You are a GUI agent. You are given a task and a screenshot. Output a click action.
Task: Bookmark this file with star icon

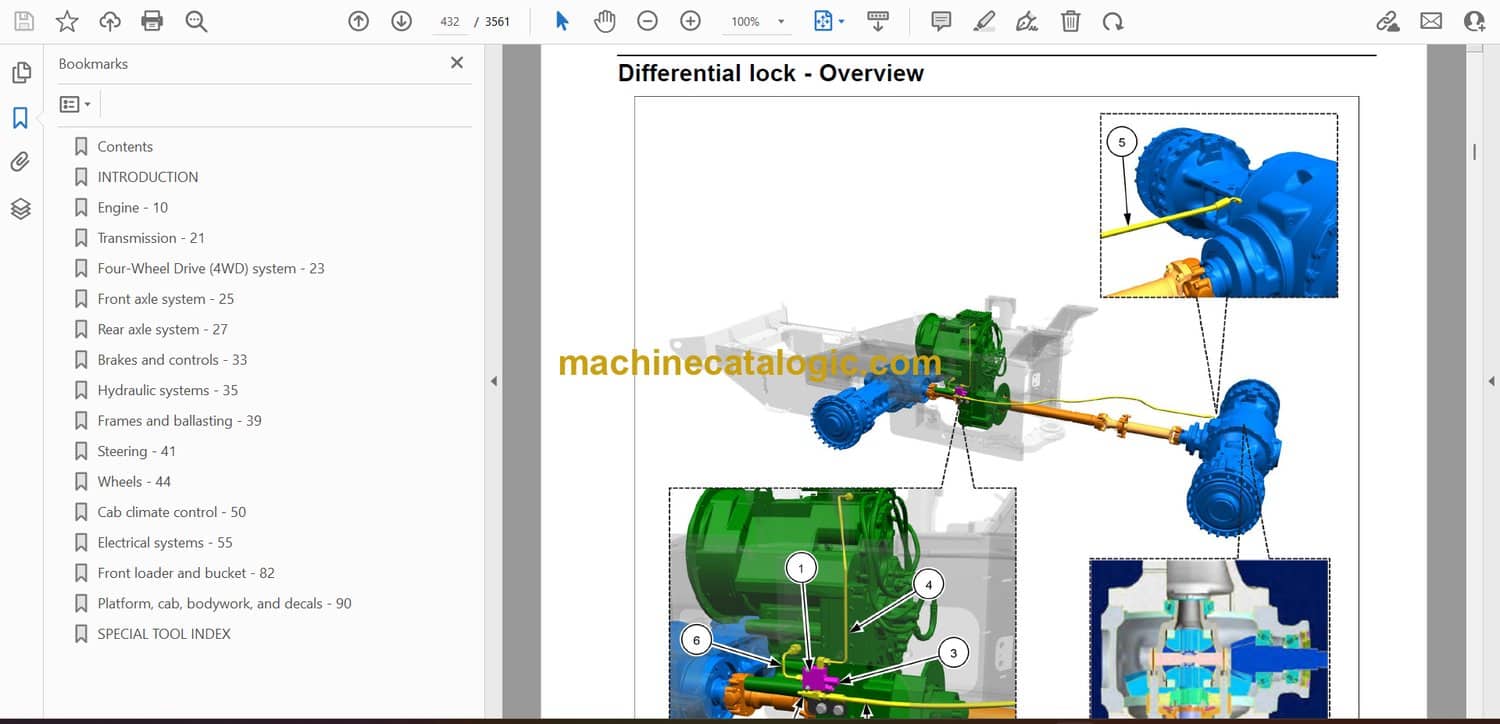(67, 21)
